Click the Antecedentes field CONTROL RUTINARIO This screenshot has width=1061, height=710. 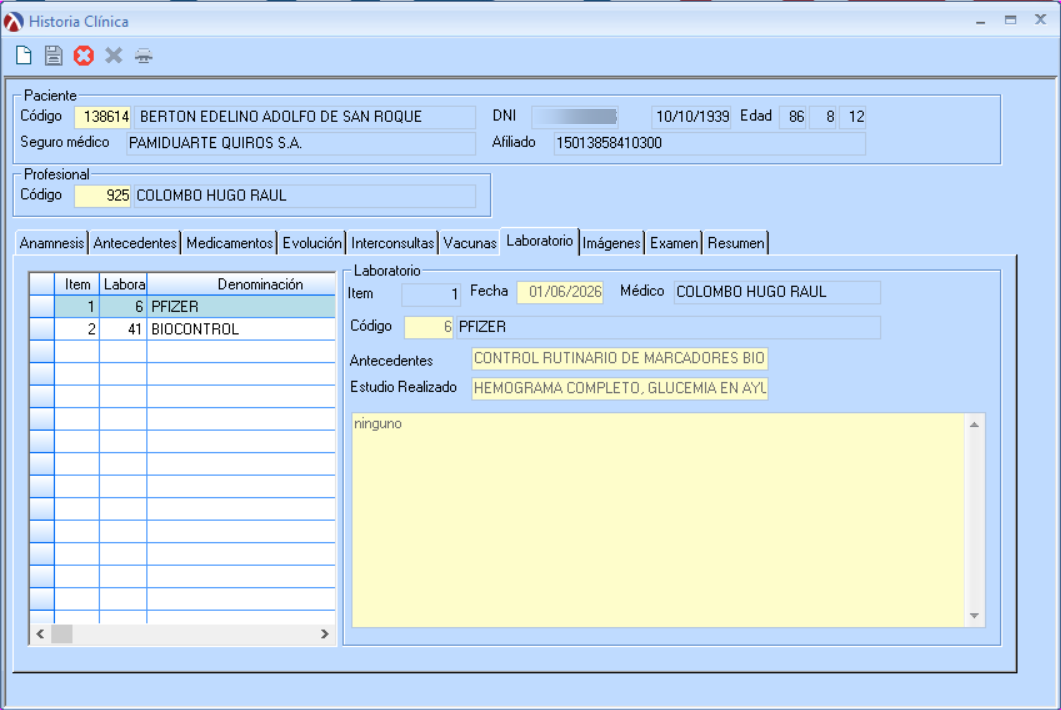(x=620, y=359)
